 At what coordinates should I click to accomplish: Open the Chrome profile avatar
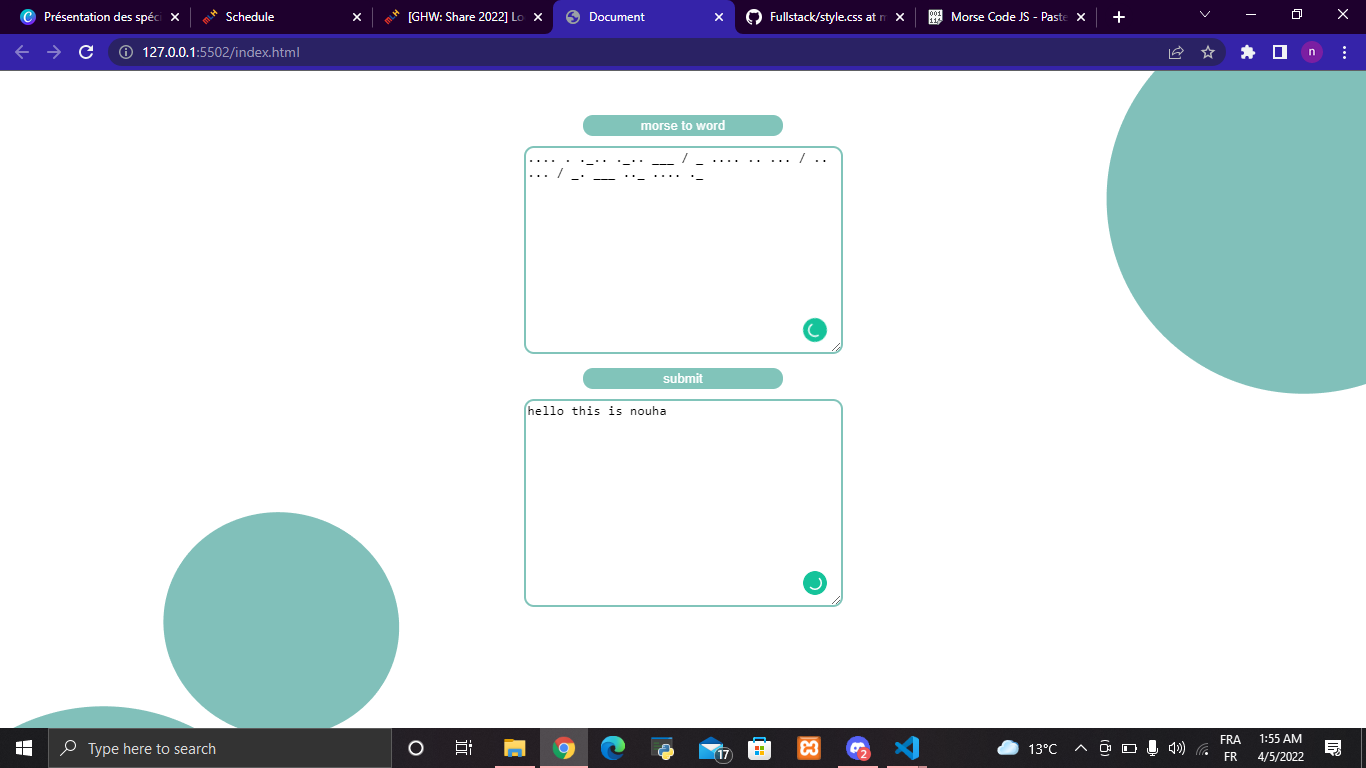pos(1312,52)
